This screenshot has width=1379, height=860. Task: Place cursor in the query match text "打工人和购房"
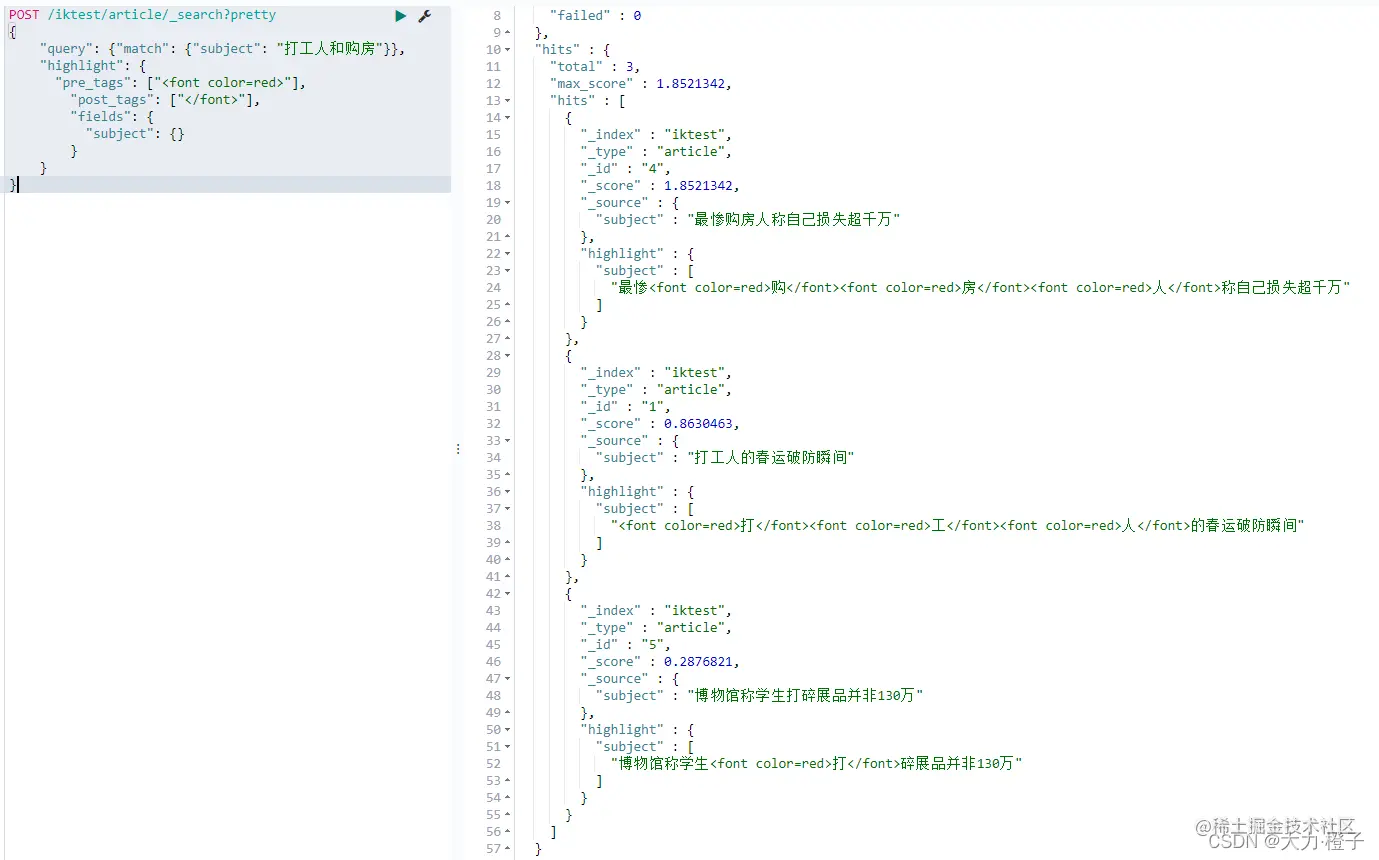(331, 49)
